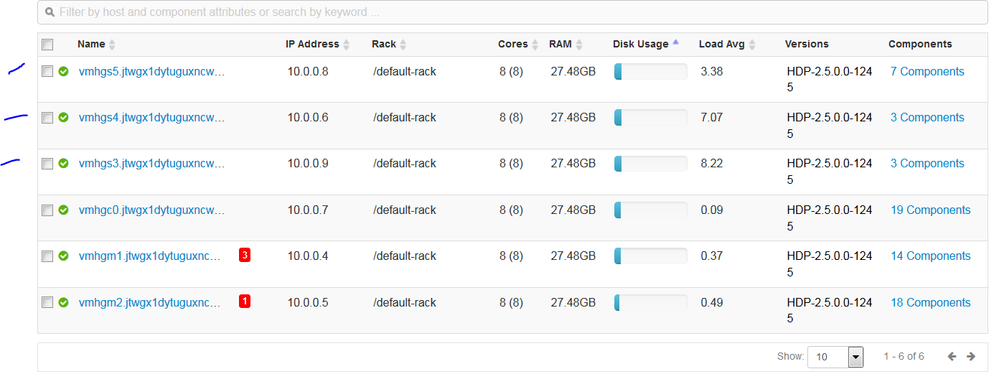This screenshot has height=387, width=999.
Task: Click green status icon for vmhgs5 host
Action: coord(63,71)
